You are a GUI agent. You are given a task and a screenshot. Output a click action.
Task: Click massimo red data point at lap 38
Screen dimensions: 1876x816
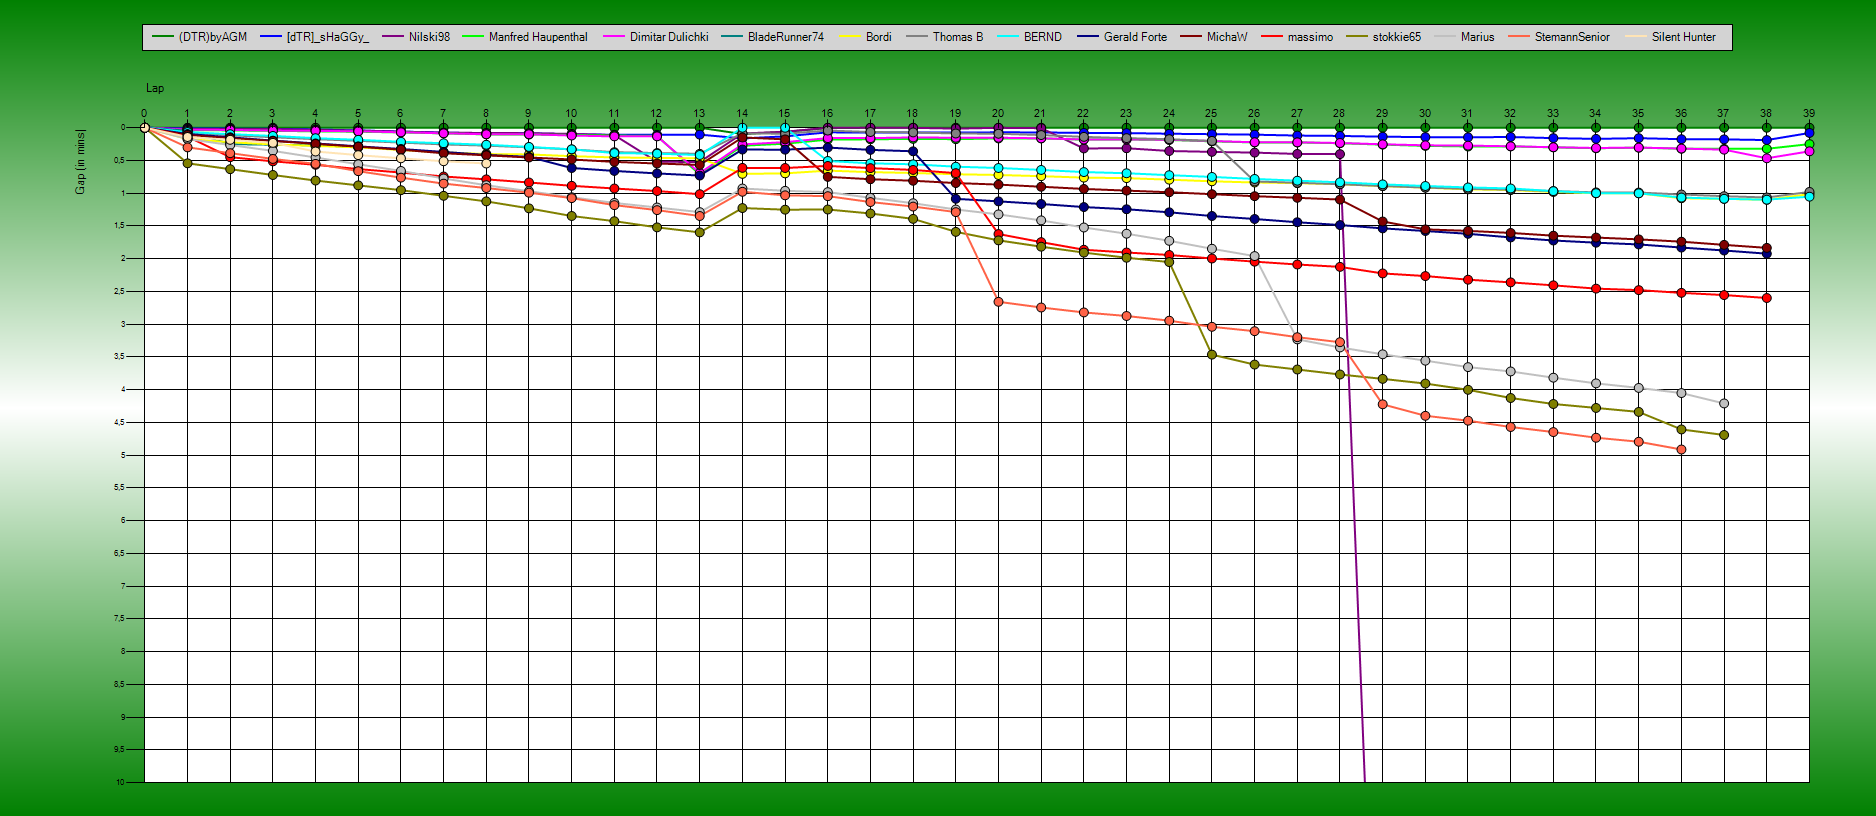tap(1766, 298)
